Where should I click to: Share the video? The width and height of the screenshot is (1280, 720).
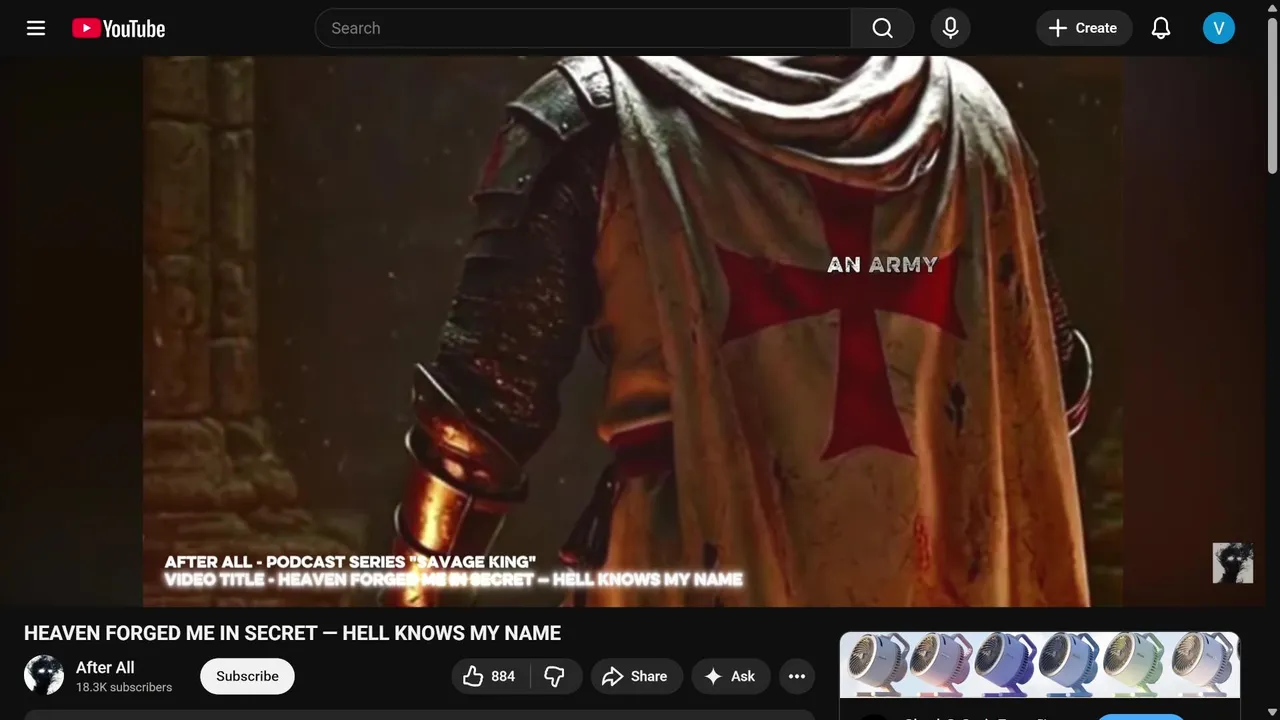[636, 676]
